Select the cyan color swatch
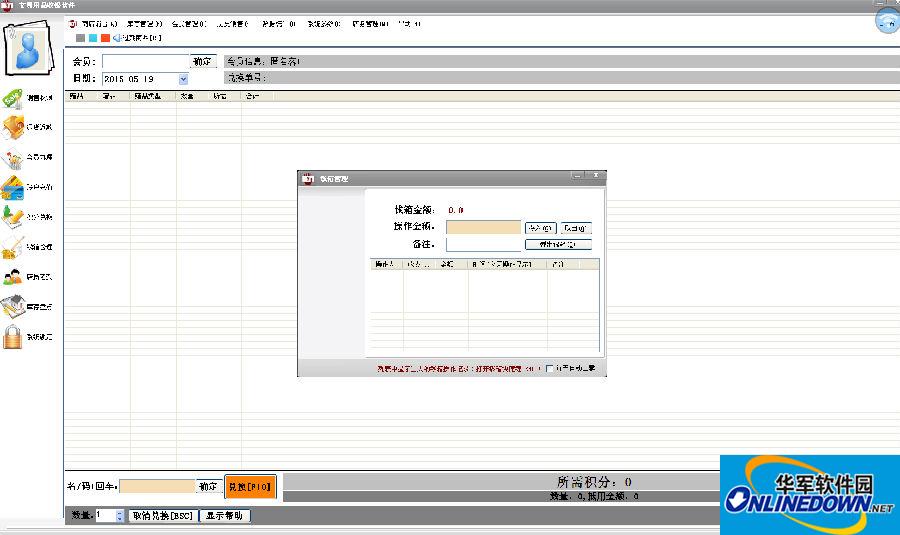Viewport: 900px width, 535px height. pyautogui.click(x=93, y=38)
